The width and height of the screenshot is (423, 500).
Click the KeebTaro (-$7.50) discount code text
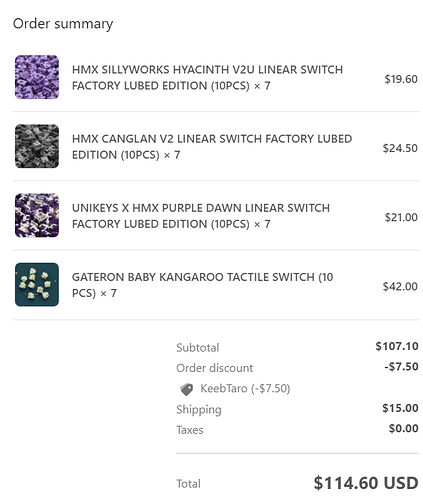click(245, 389)
